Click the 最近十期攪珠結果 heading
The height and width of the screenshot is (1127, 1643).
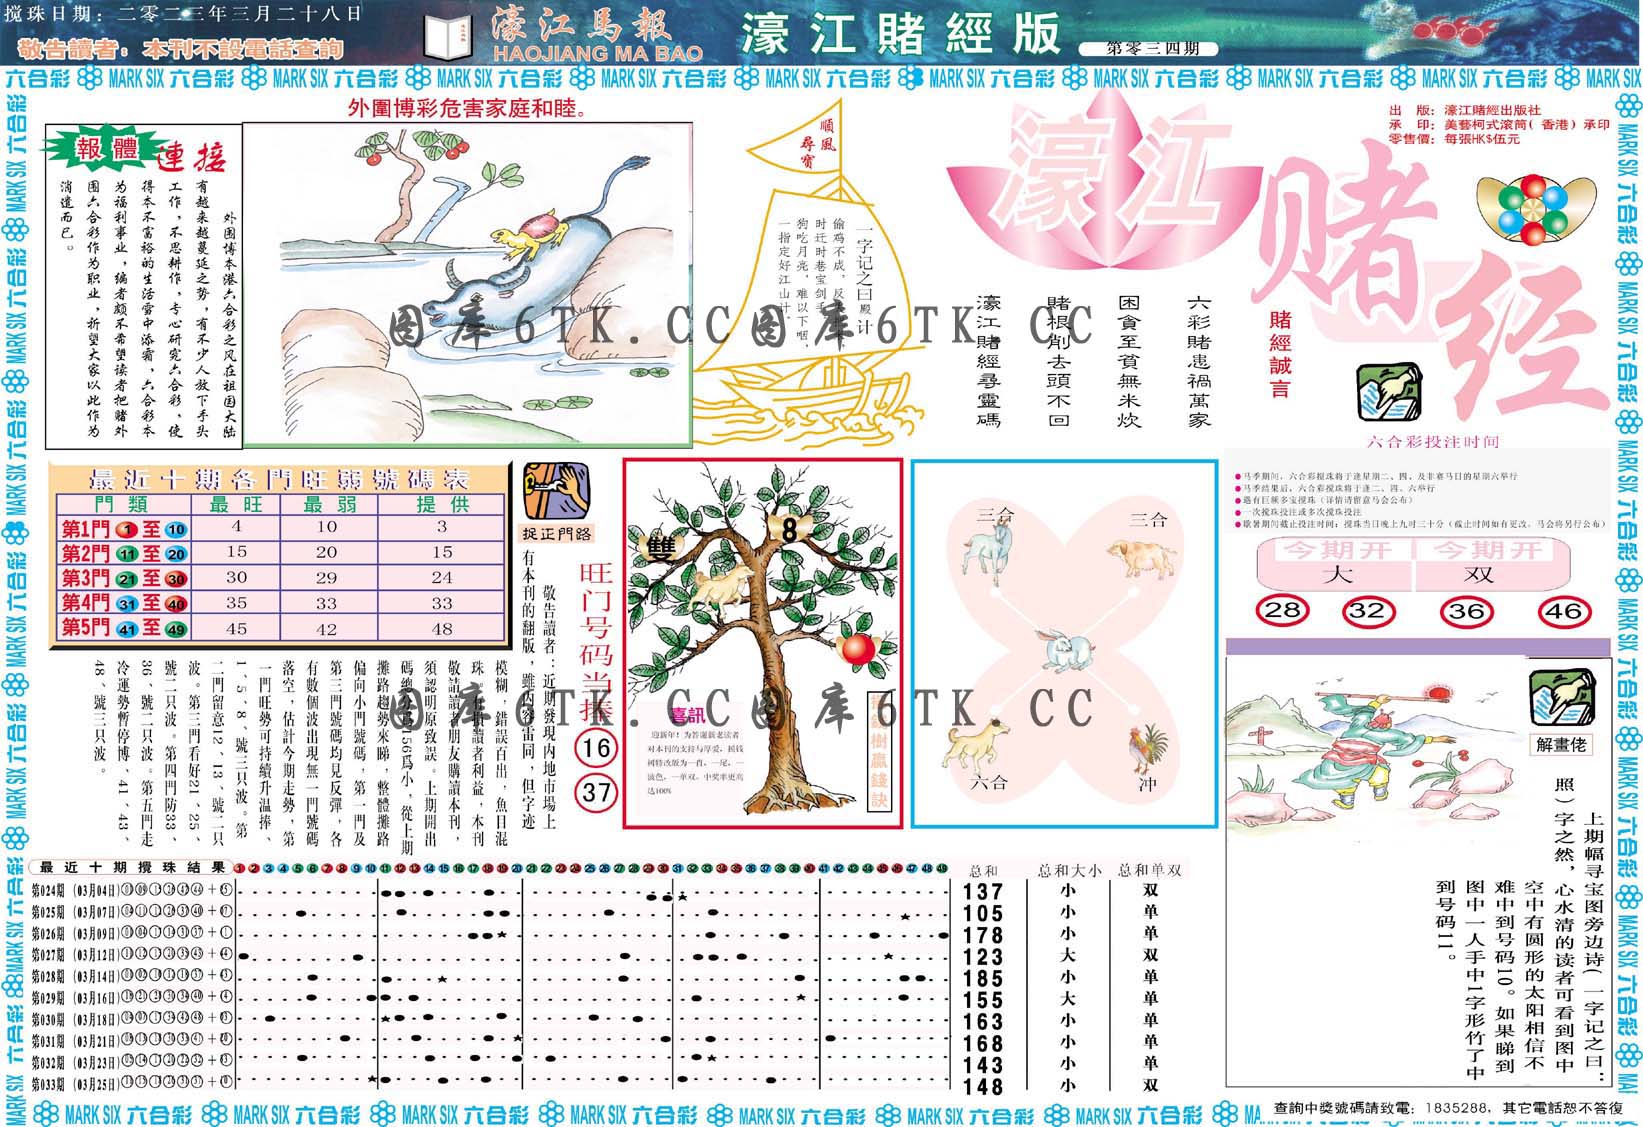click(132, 868)
